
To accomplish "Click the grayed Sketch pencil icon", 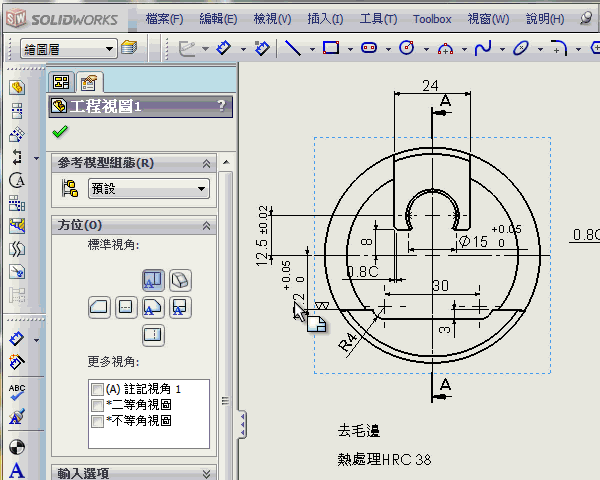I will (x=187, y=49).
